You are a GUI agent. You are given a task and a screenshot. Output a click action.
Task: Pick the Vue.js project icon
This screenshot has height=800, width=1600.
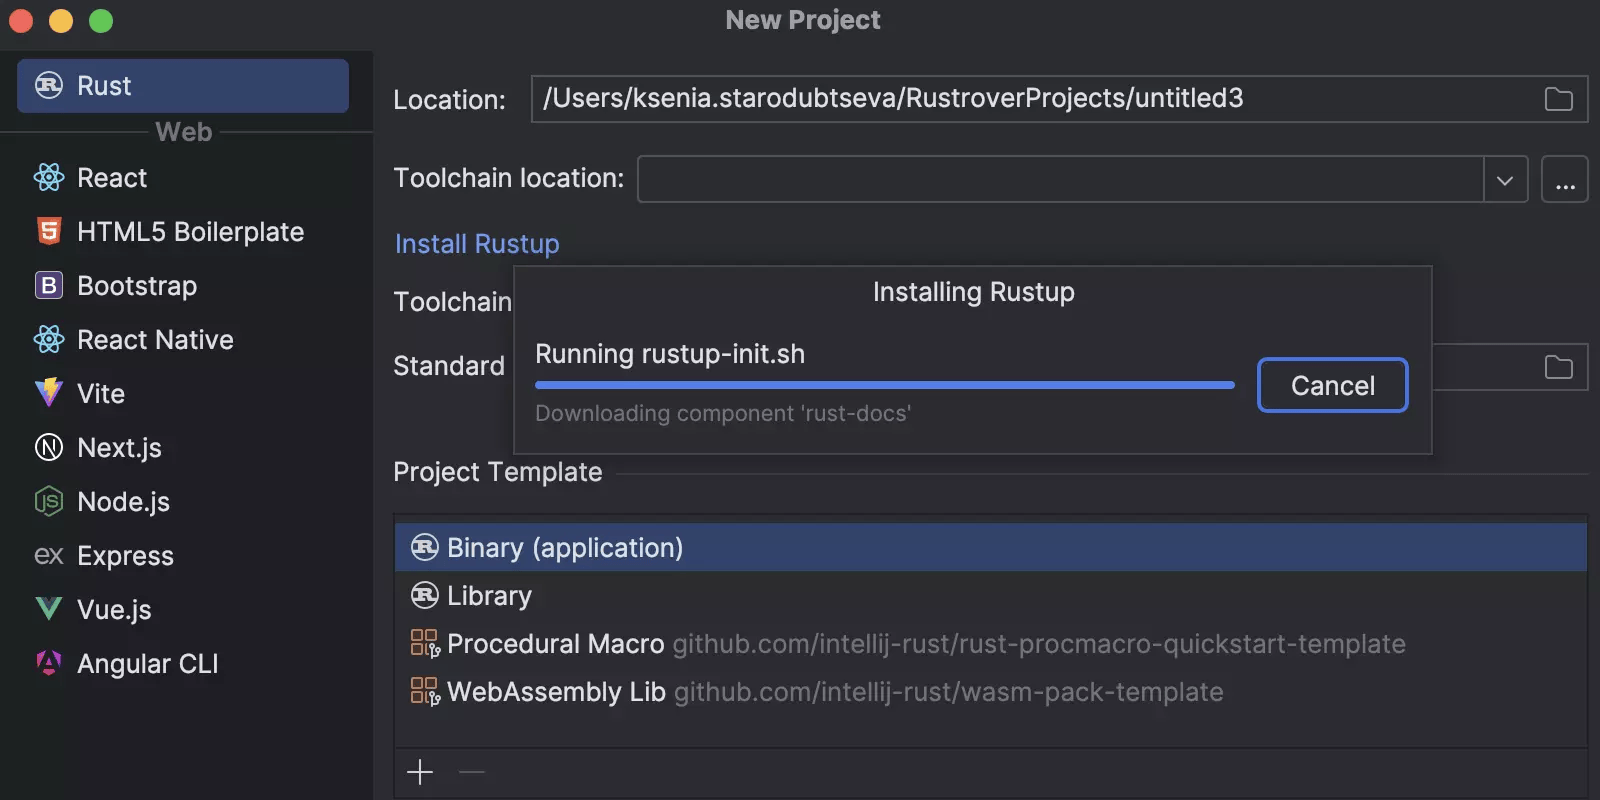[49, 610]
